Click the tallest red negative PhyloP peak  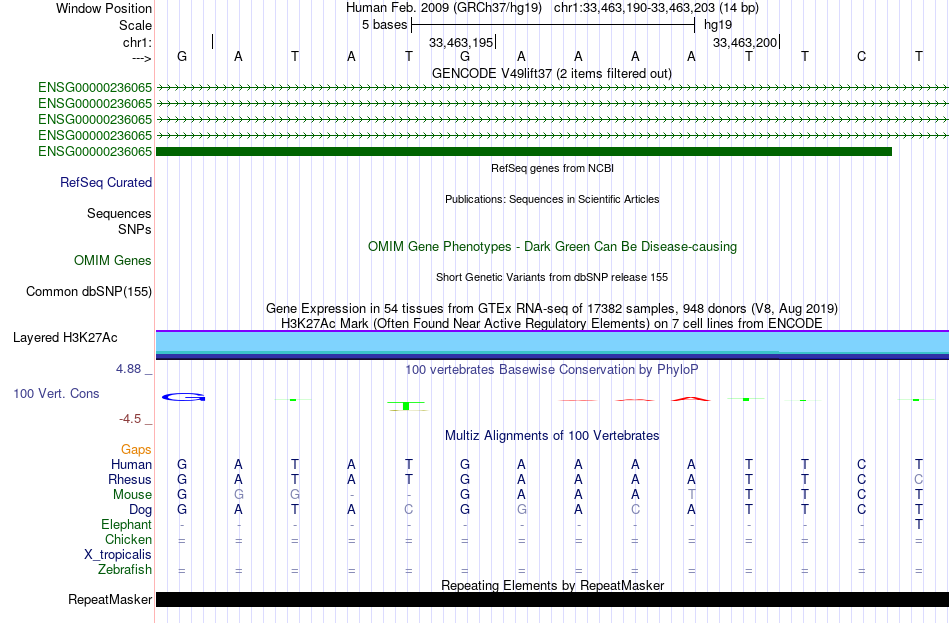point(691,399)
